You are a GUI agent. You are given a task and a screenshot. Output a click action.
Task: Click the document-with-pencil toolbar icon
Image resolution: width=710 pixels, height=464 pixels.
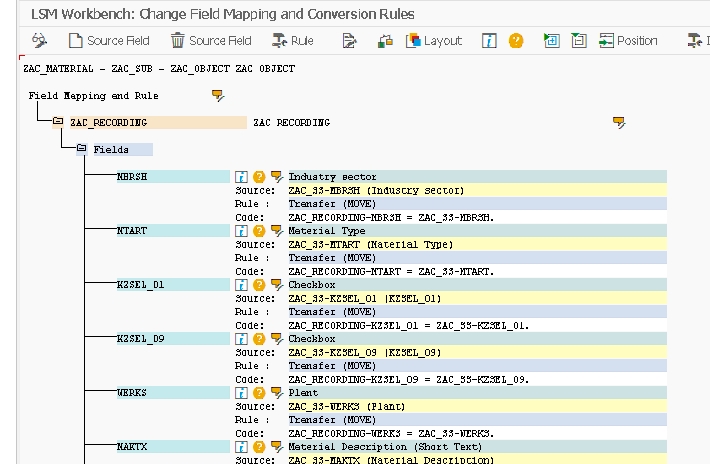(x=349, y=41)
